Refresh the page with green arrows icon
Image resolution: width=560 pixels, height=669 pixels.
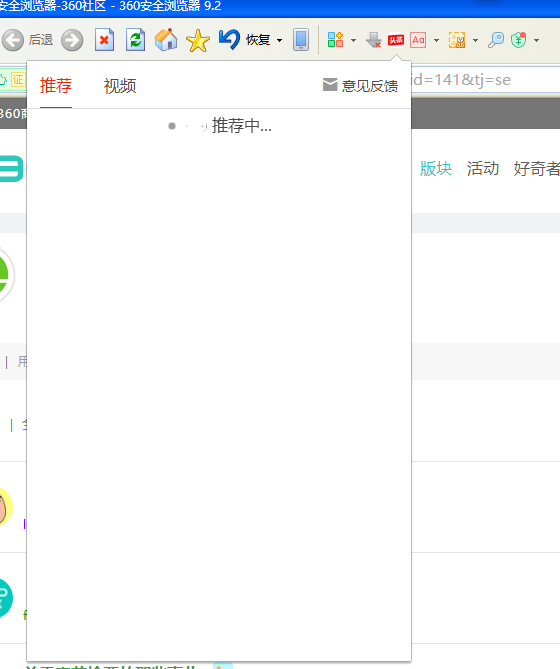click(136, 40)
